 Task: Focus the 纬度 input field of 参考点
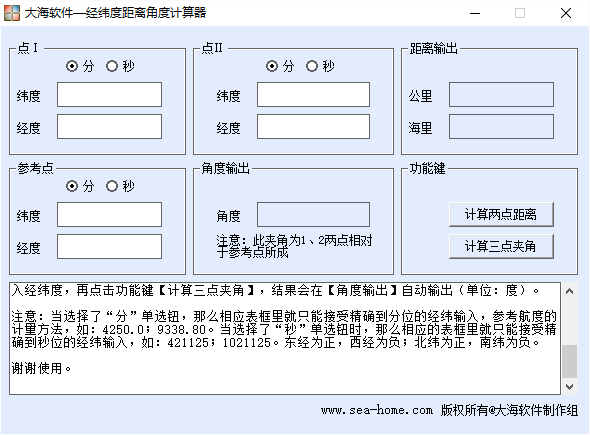109,214
